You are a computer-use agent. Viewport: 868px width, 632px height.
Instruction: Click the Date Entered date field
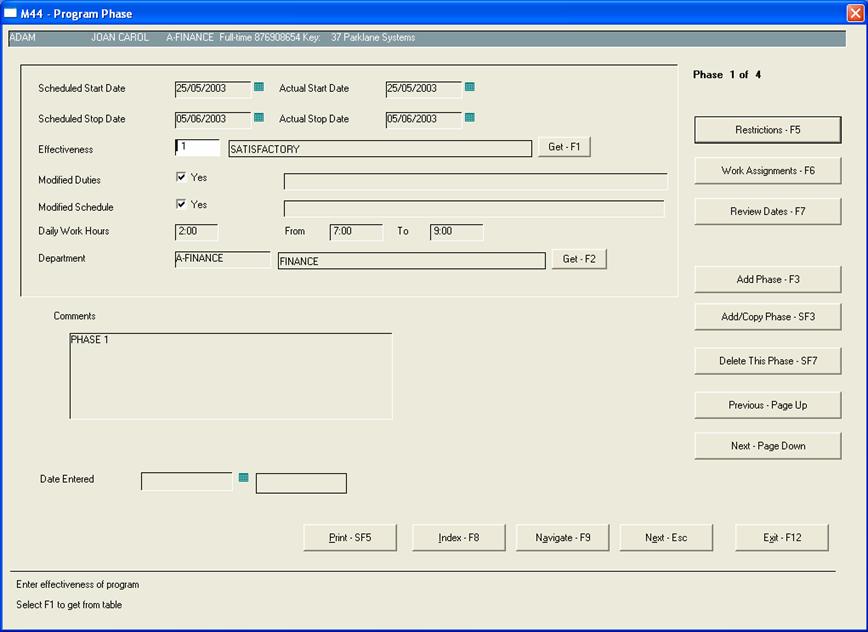tap(187, 481)
